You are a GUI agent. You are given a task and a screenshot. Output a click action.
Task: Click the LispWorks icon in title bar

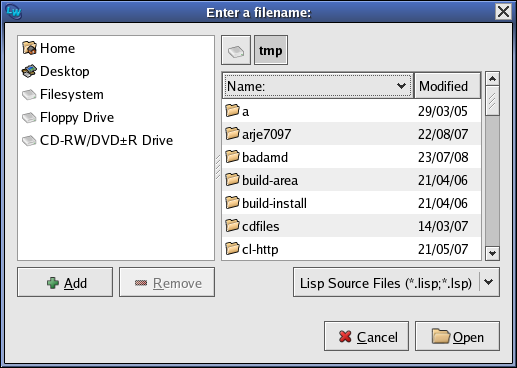[14, 12]
